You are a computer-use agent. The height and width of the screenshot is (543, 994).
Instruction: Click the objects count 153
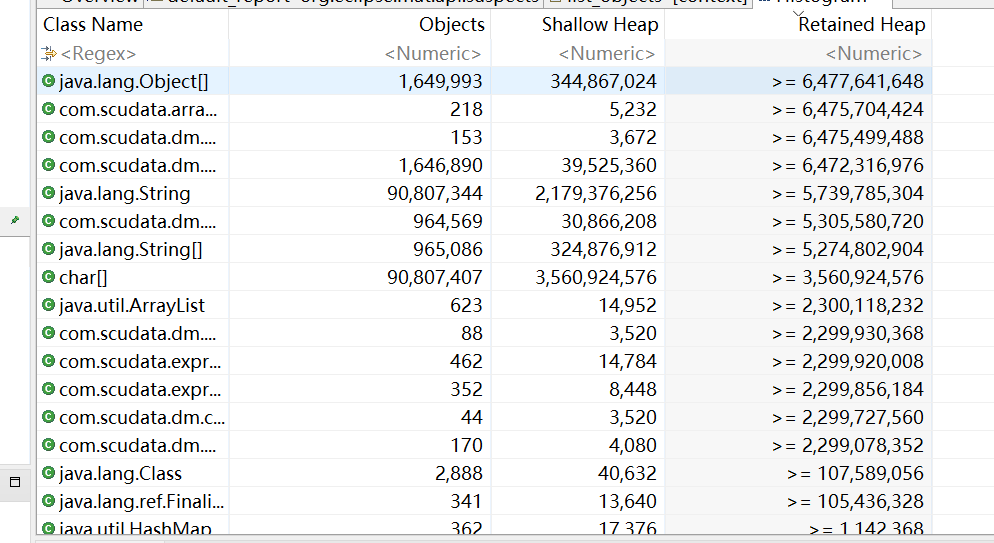[466, 137]
